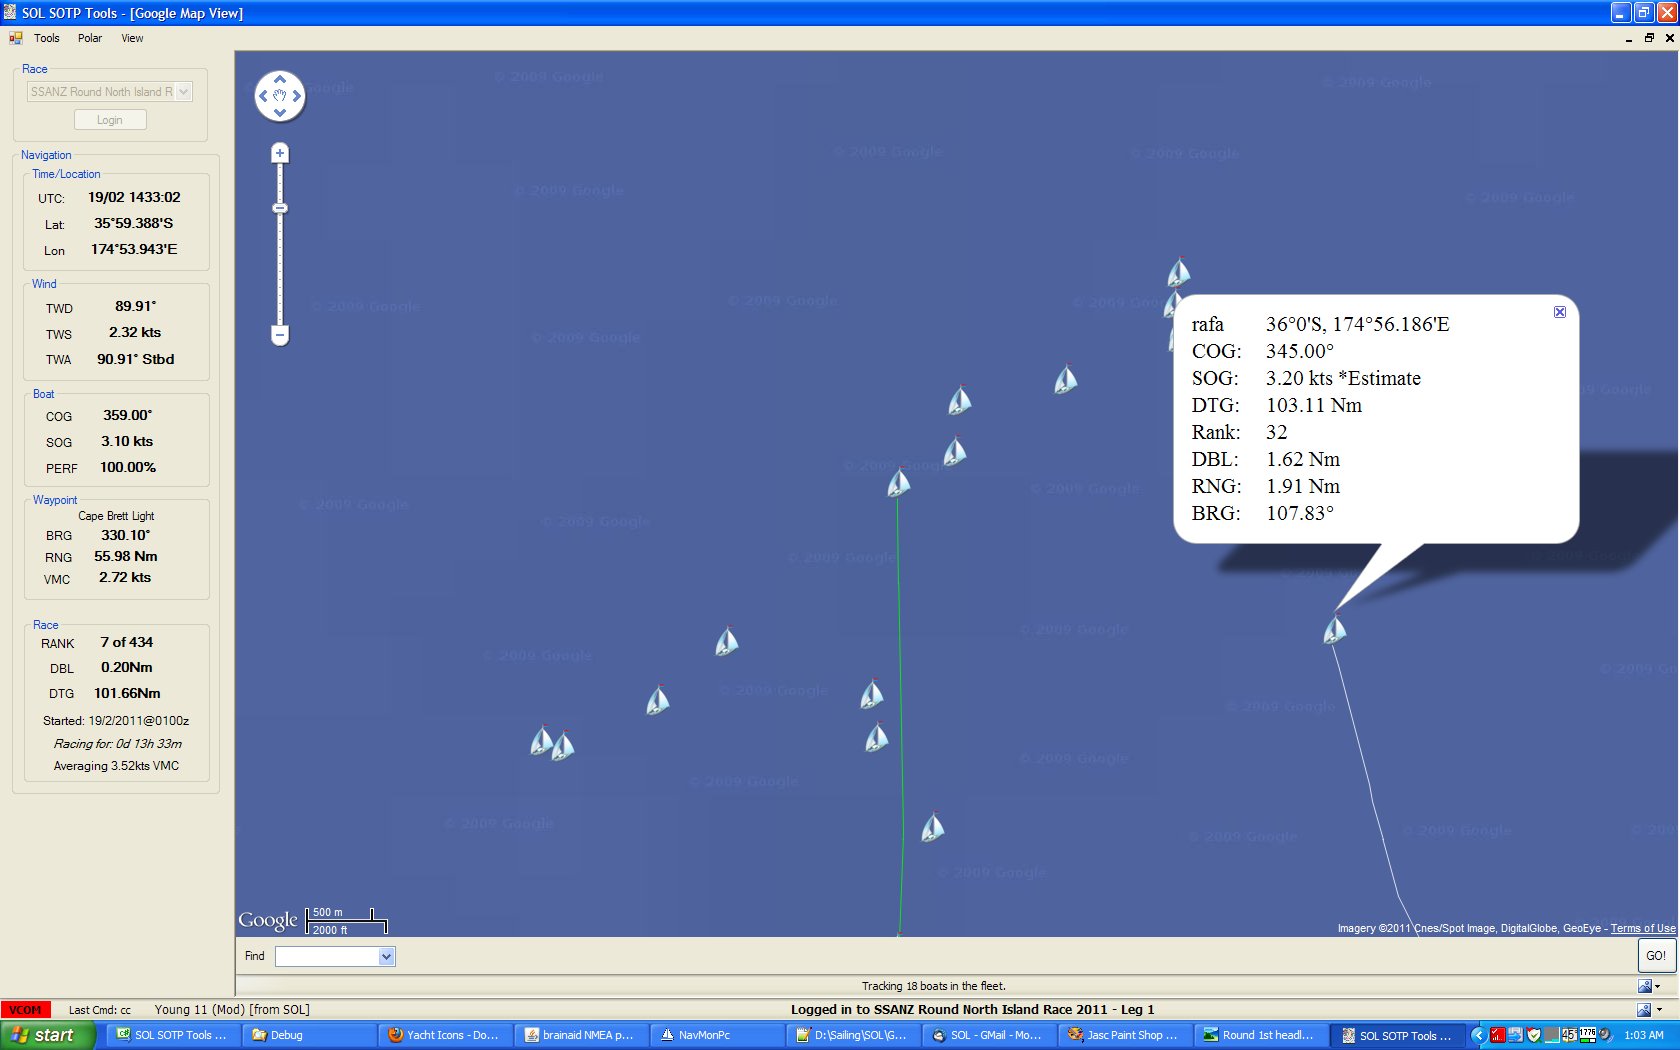Click the Windows Start button
This screenshot has width=1680, height=1050.
click(x=47, y=1035)
